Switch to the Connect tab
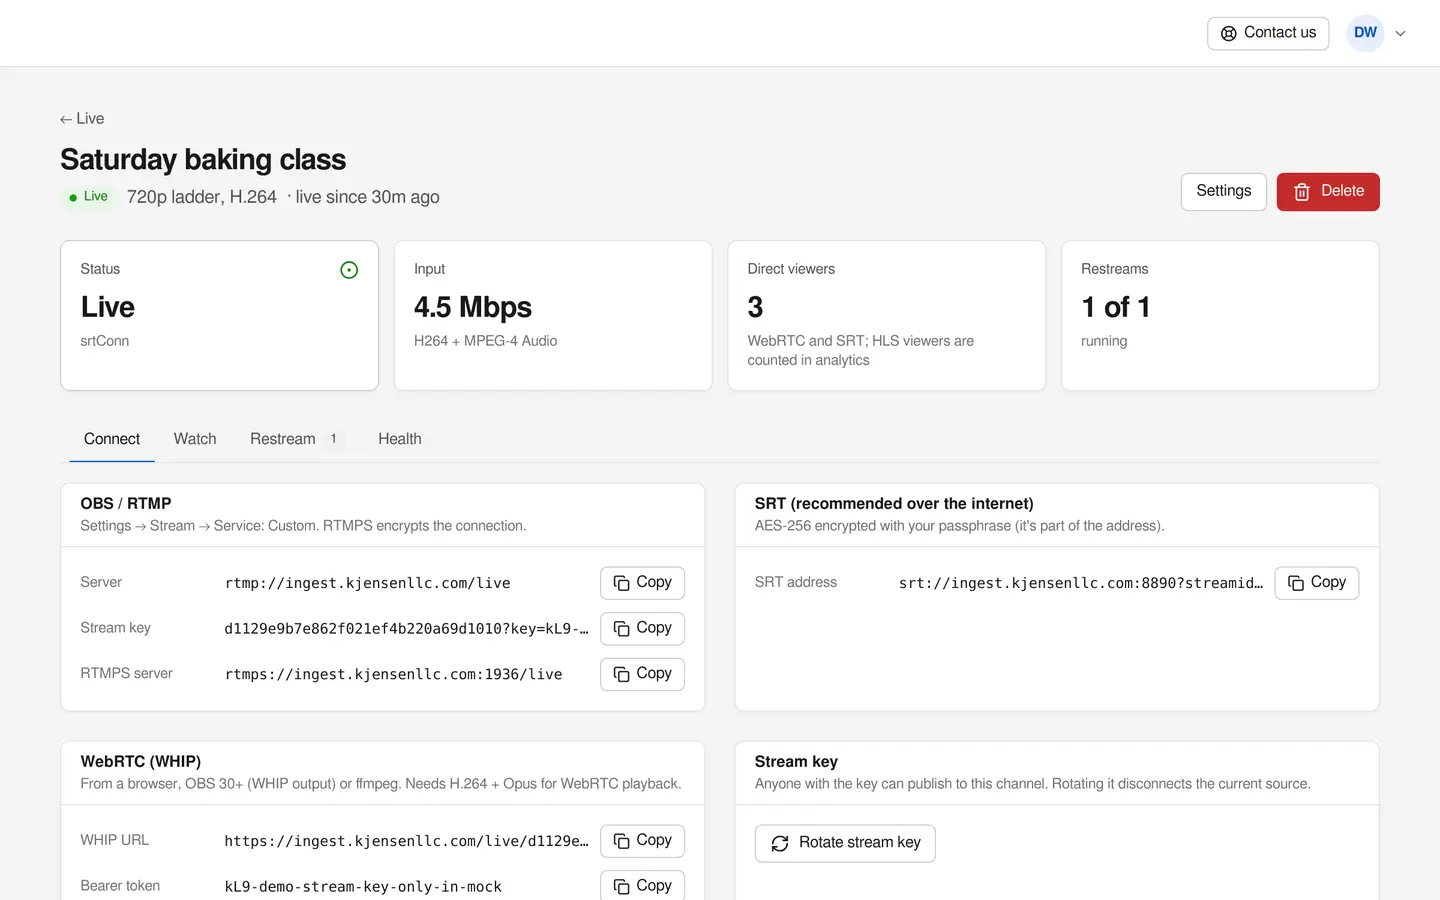1440x900 pixels. click(112, 439)
